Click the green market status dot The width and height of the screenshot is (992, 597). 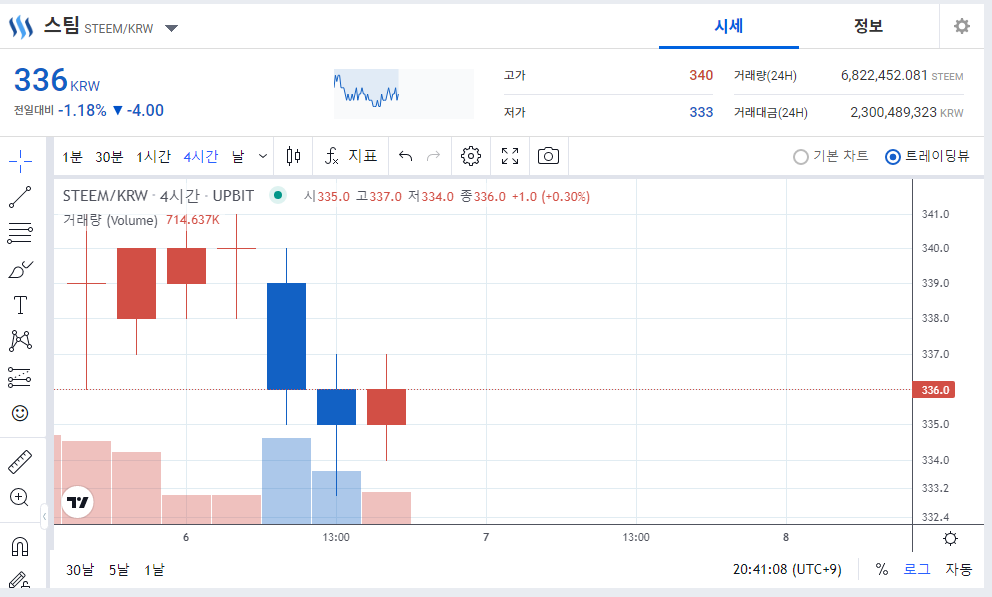point(278,195)
